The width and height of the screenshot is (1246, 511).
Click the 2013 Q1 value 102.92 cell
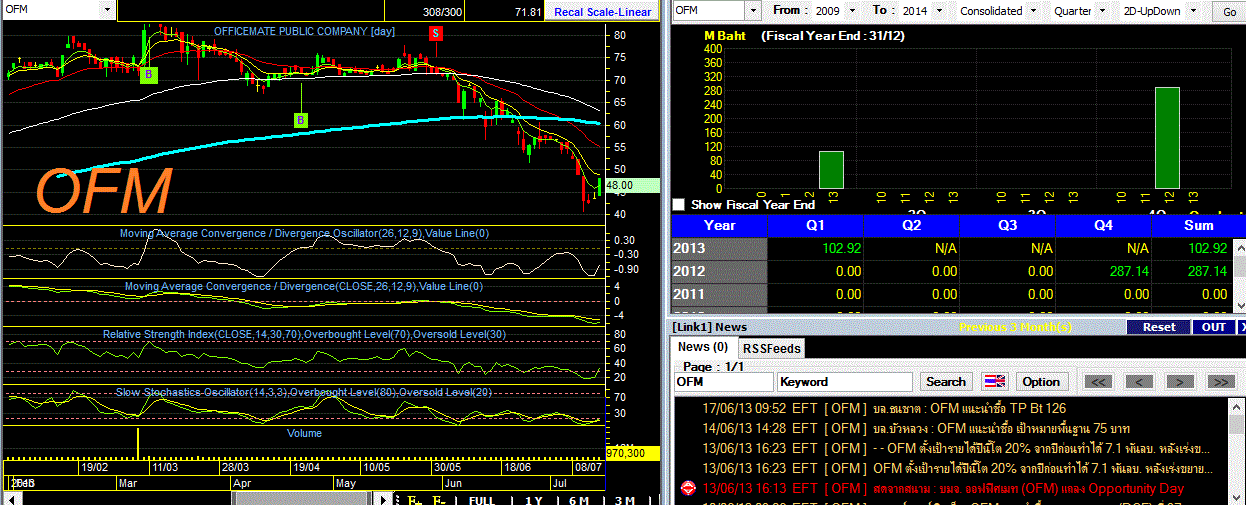815,248
